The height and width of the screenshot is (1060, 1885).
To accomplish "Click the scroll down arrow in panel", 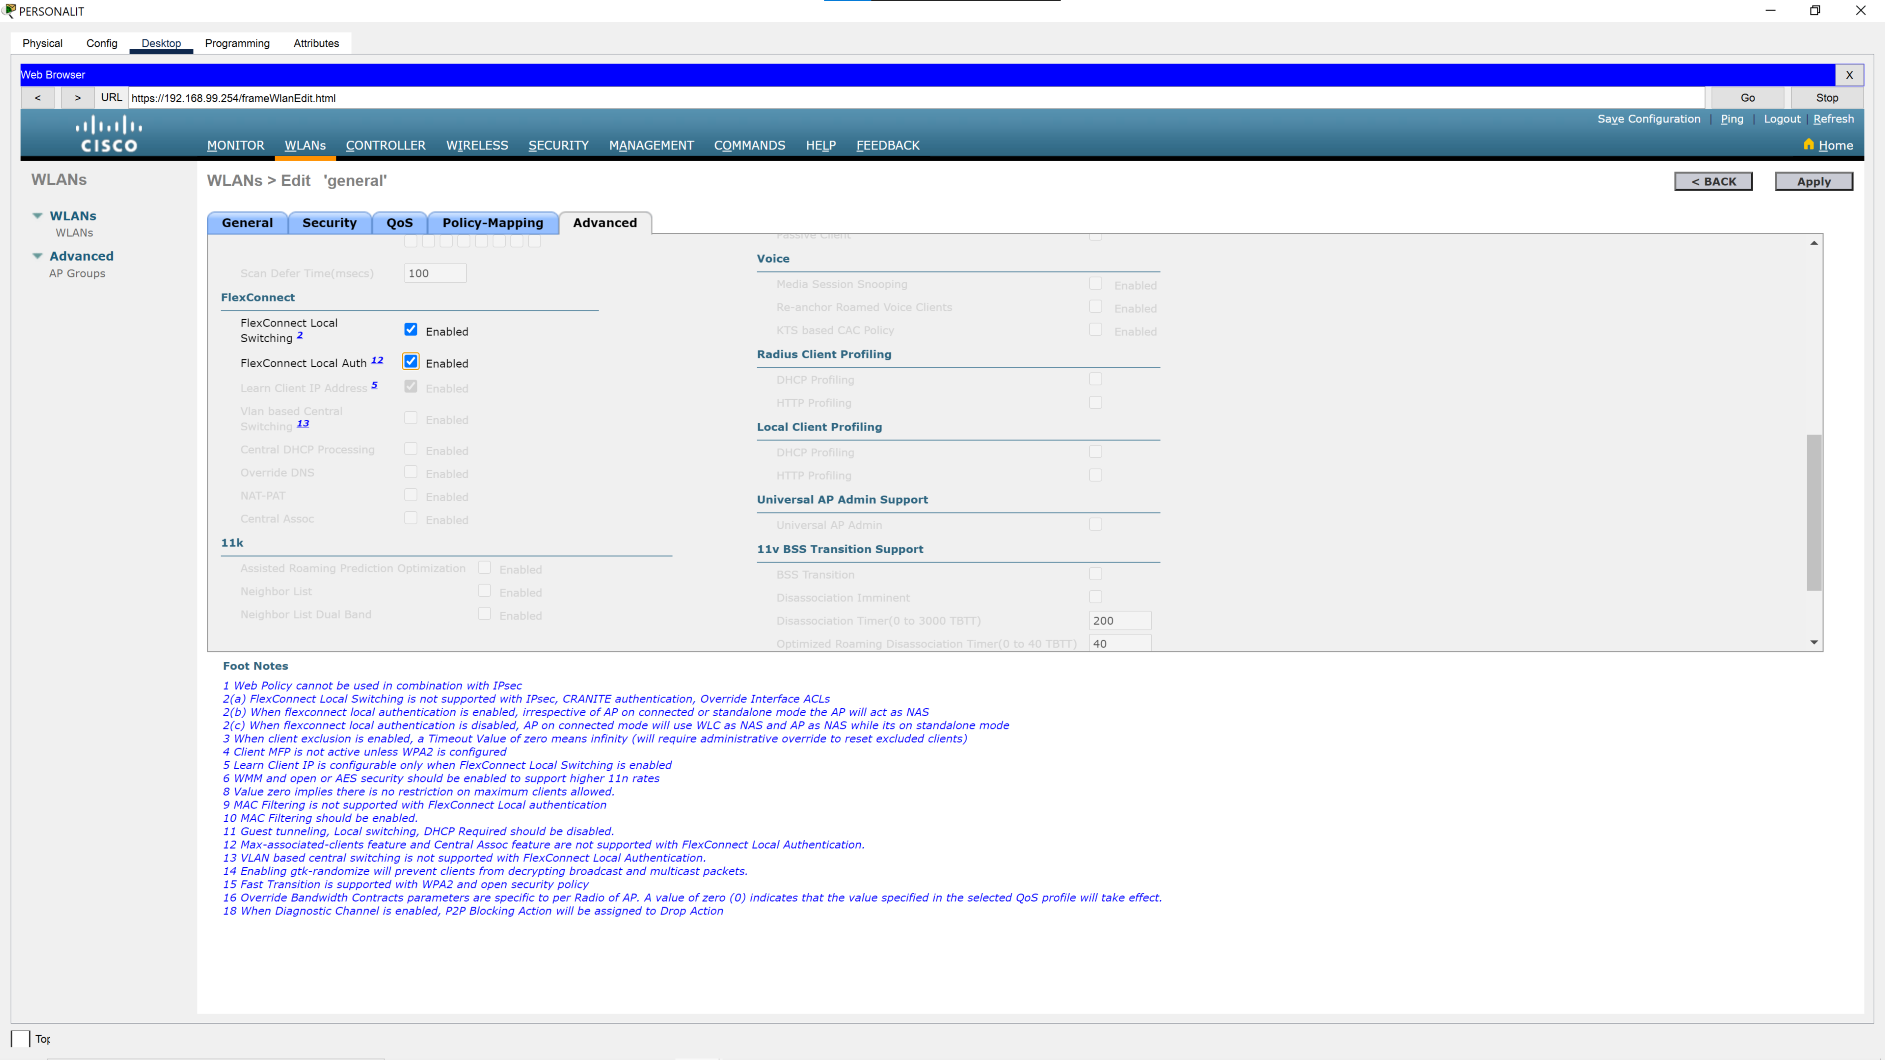I will point(1814,642).
